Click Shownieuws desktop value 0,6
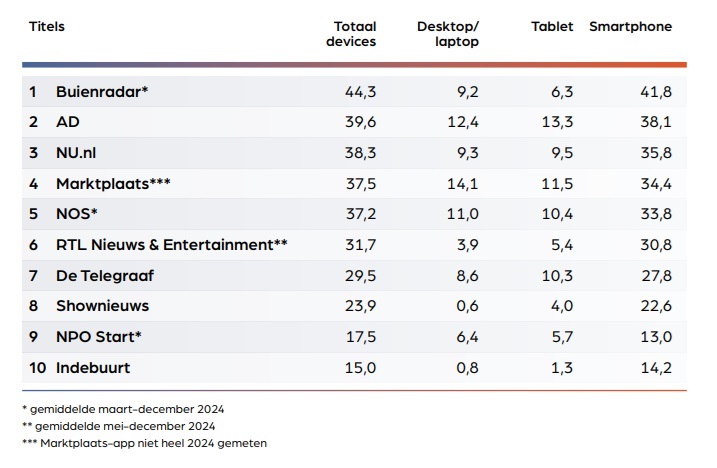 [467, 306]
